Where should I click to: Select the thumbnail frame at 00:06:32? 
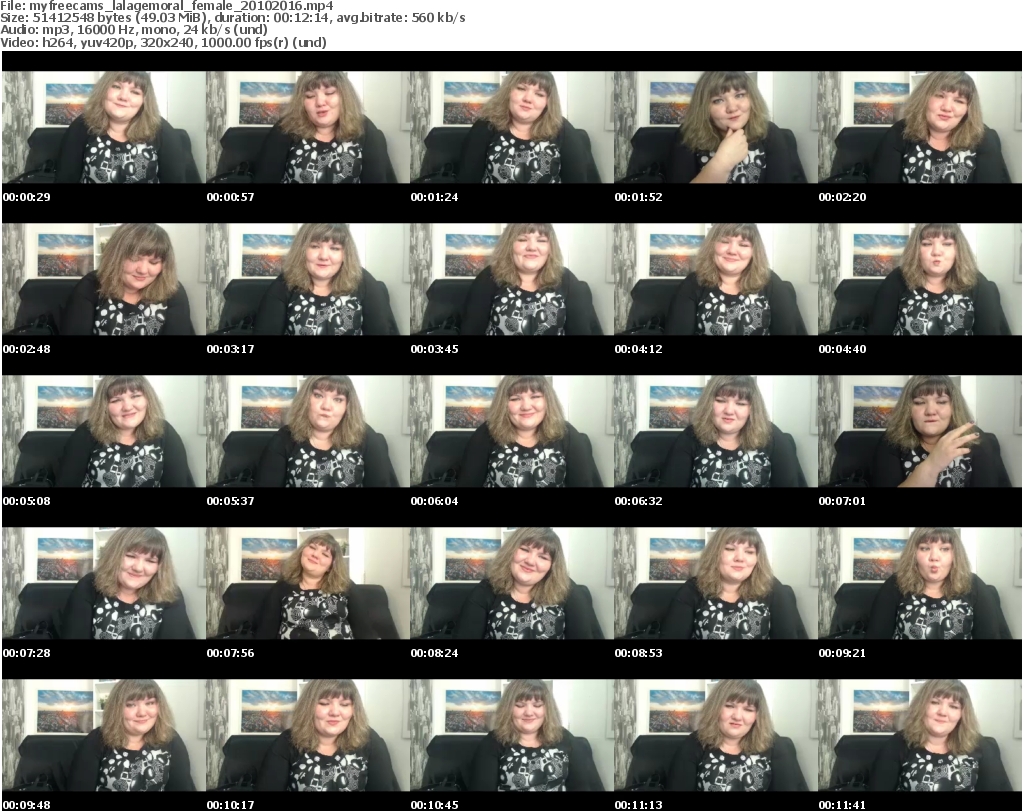coord(715,432)
